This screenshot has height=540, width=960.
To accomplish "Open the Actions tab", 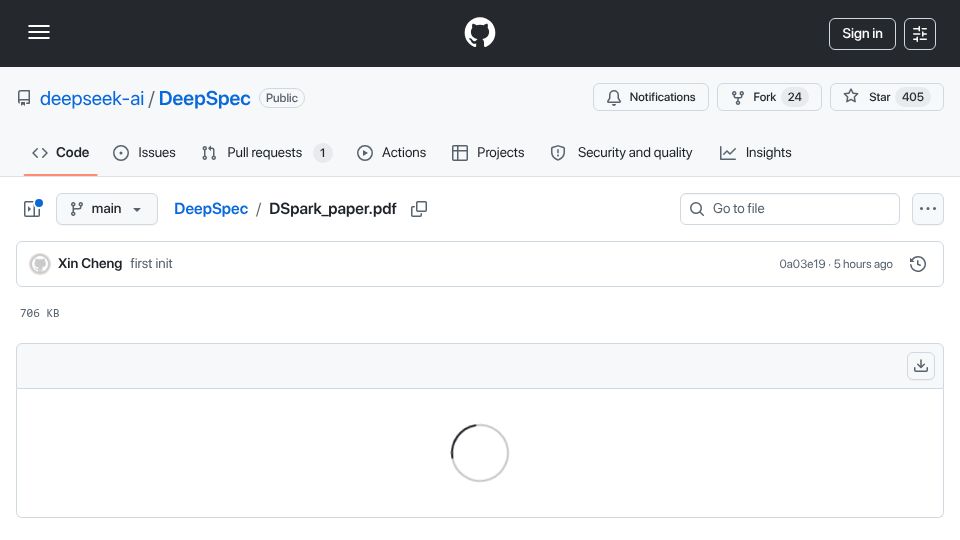I will pos(391,152).
